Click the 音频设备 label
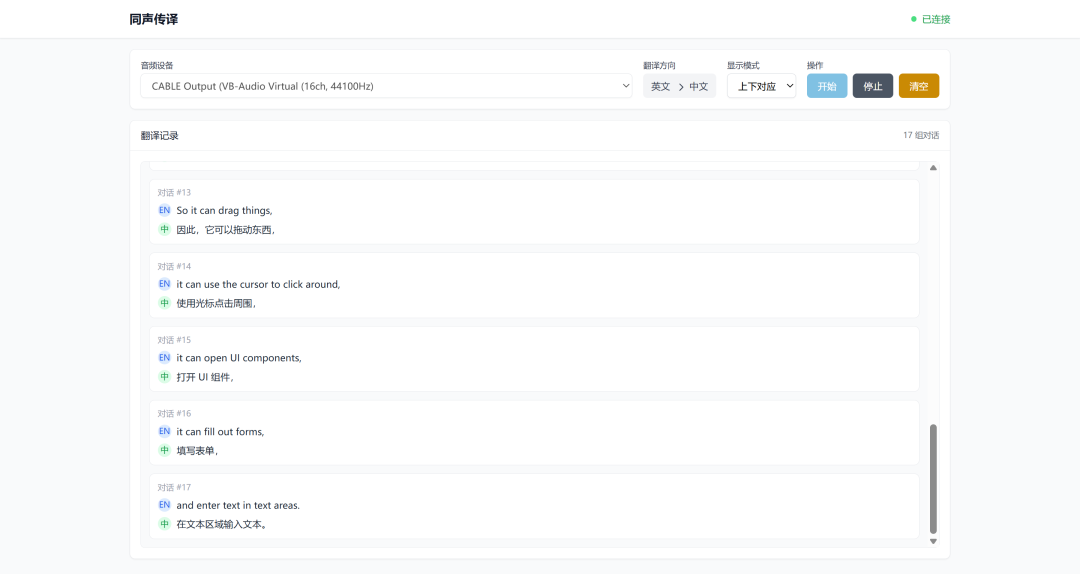Image resolution: width=1080 pixels, height=574 pixels. pyautogui.click(x=157, y=65)
